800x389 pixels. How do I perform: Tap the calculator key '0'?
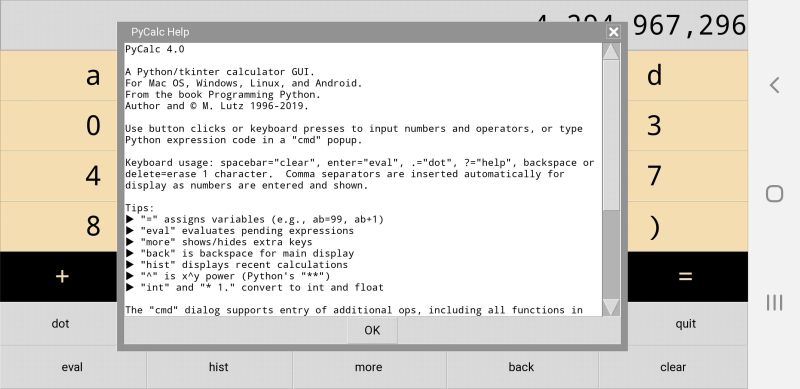point(59,126)
